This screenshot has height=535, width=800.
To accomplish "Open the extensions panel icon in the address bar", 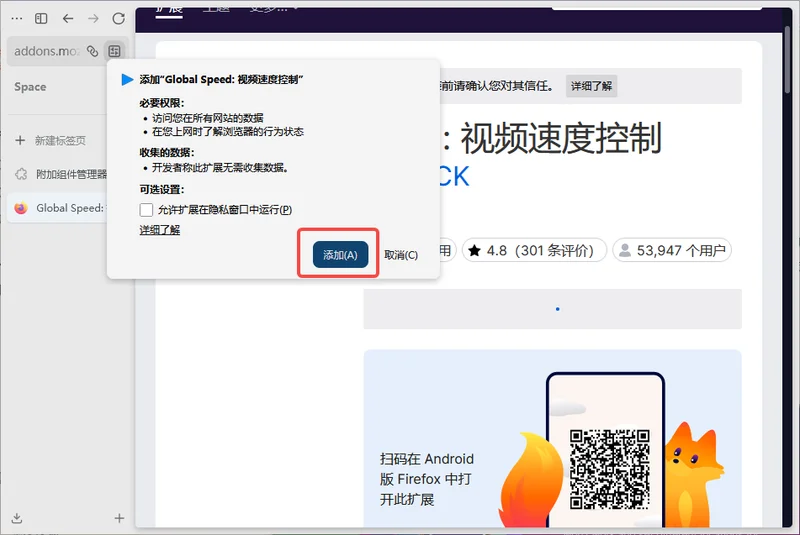I will (x=114, y=51).
